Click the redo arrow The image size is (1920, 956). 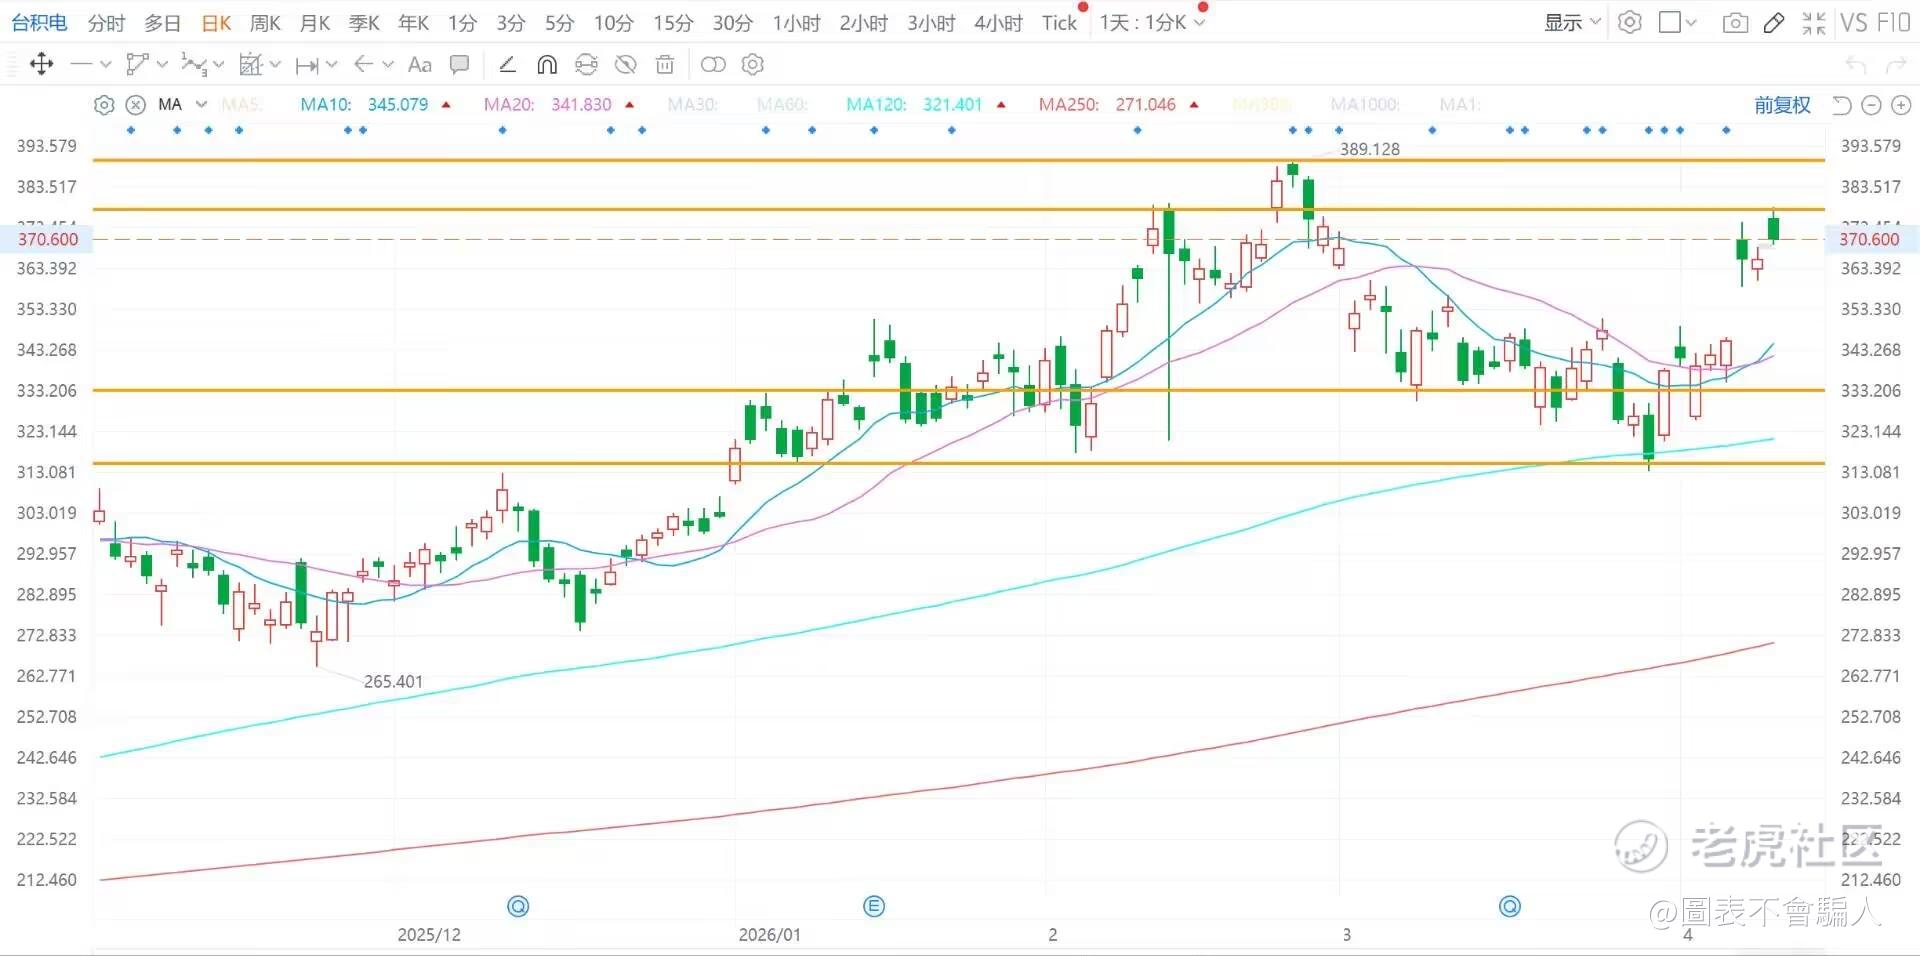point(1896,65)
